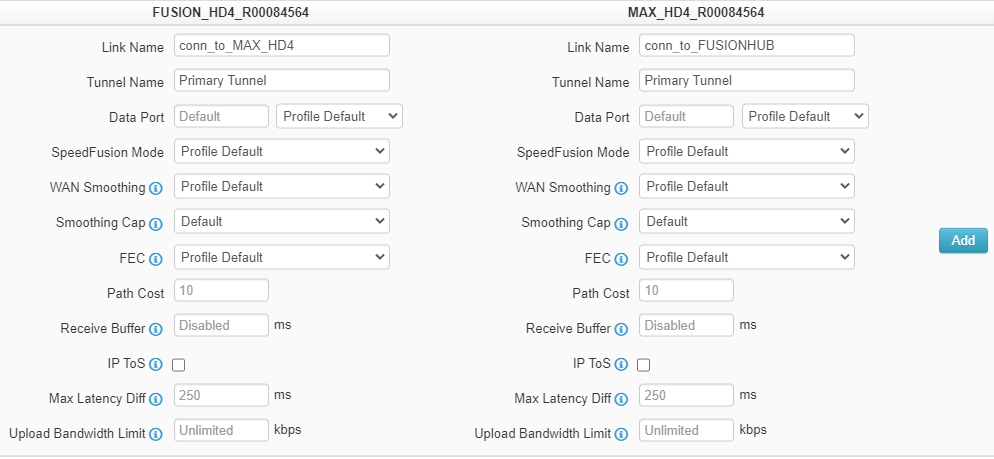The width and height of the screenshot is (994, 459).
Task: Open WAN Smoothing info icon for FUSION_HD4
Action: (155, 188)
